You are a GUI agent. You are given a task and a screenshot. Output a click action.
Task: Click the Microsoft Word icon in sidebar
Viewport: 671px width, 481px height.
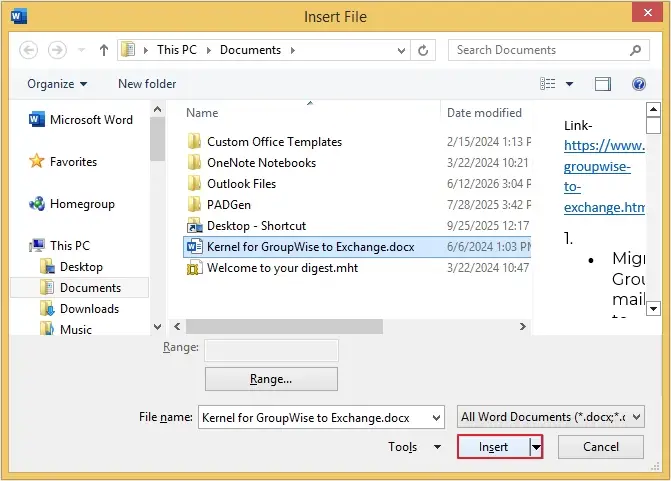(x=37, y=119)
